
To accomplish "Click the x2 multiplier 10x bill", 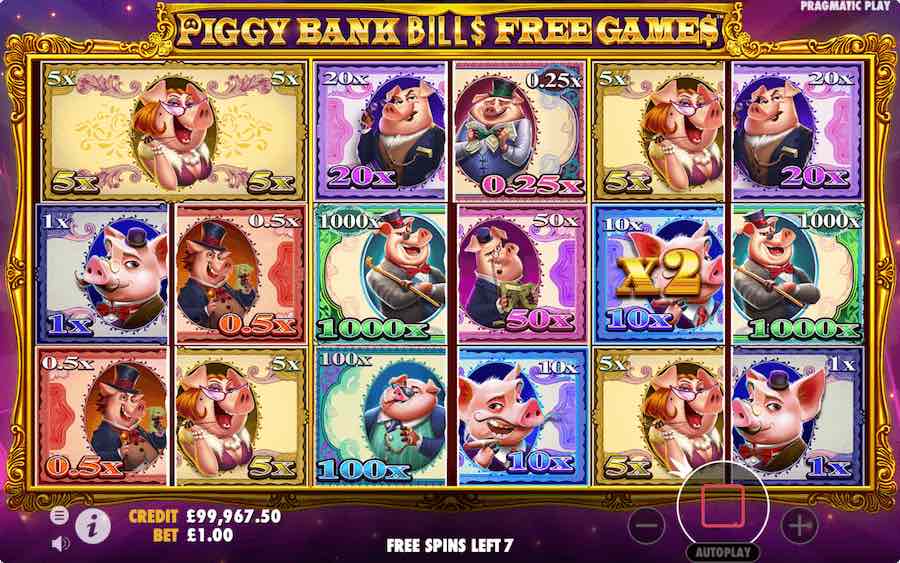I will 660,274.
